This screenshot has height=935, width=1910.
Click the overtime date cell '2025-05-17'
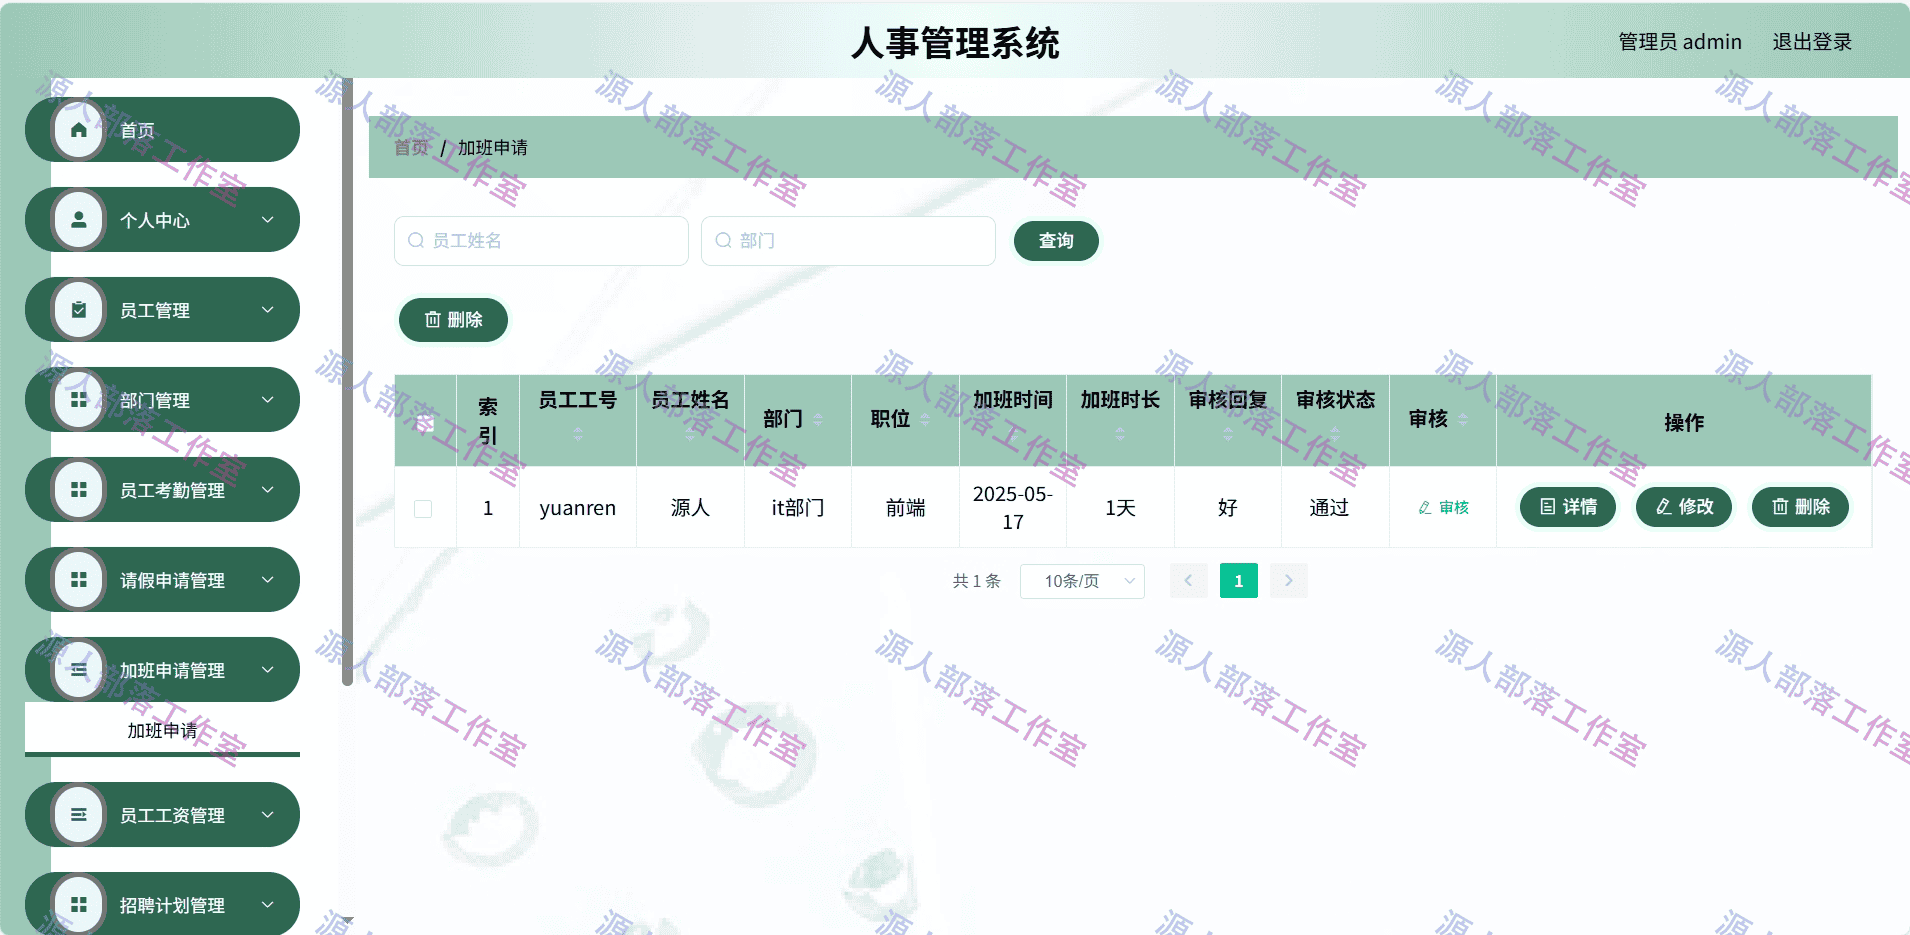pos(1013,508)
